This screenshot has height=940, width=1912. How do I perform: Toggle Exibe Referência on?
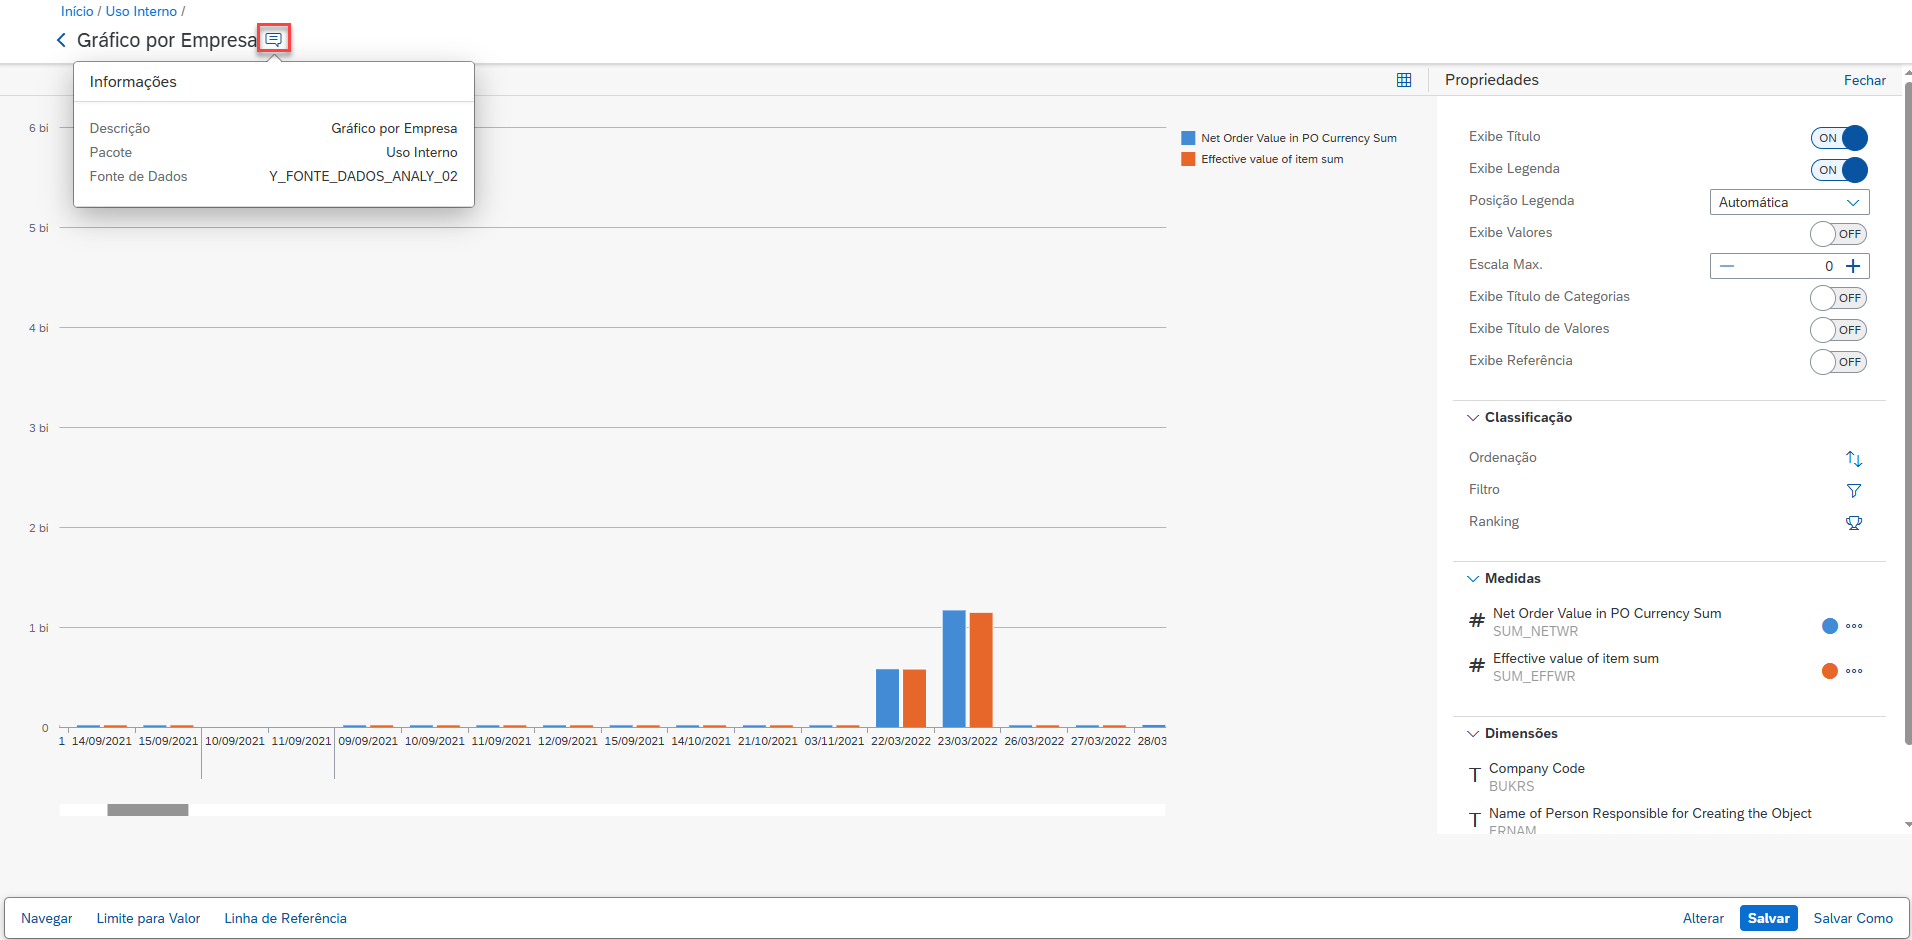pos(1838,362)
